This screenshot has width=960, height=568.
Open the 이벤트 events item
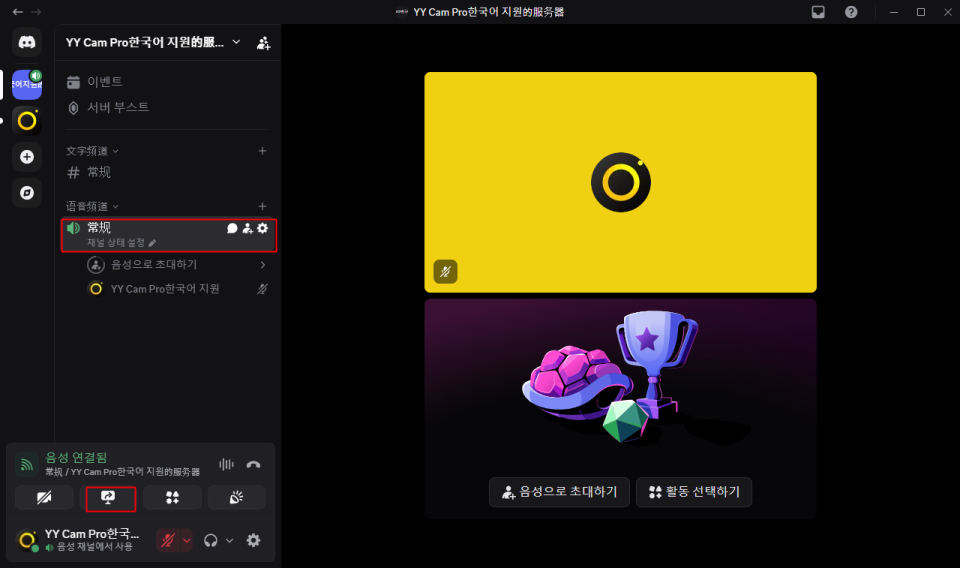tap(105, 82)
